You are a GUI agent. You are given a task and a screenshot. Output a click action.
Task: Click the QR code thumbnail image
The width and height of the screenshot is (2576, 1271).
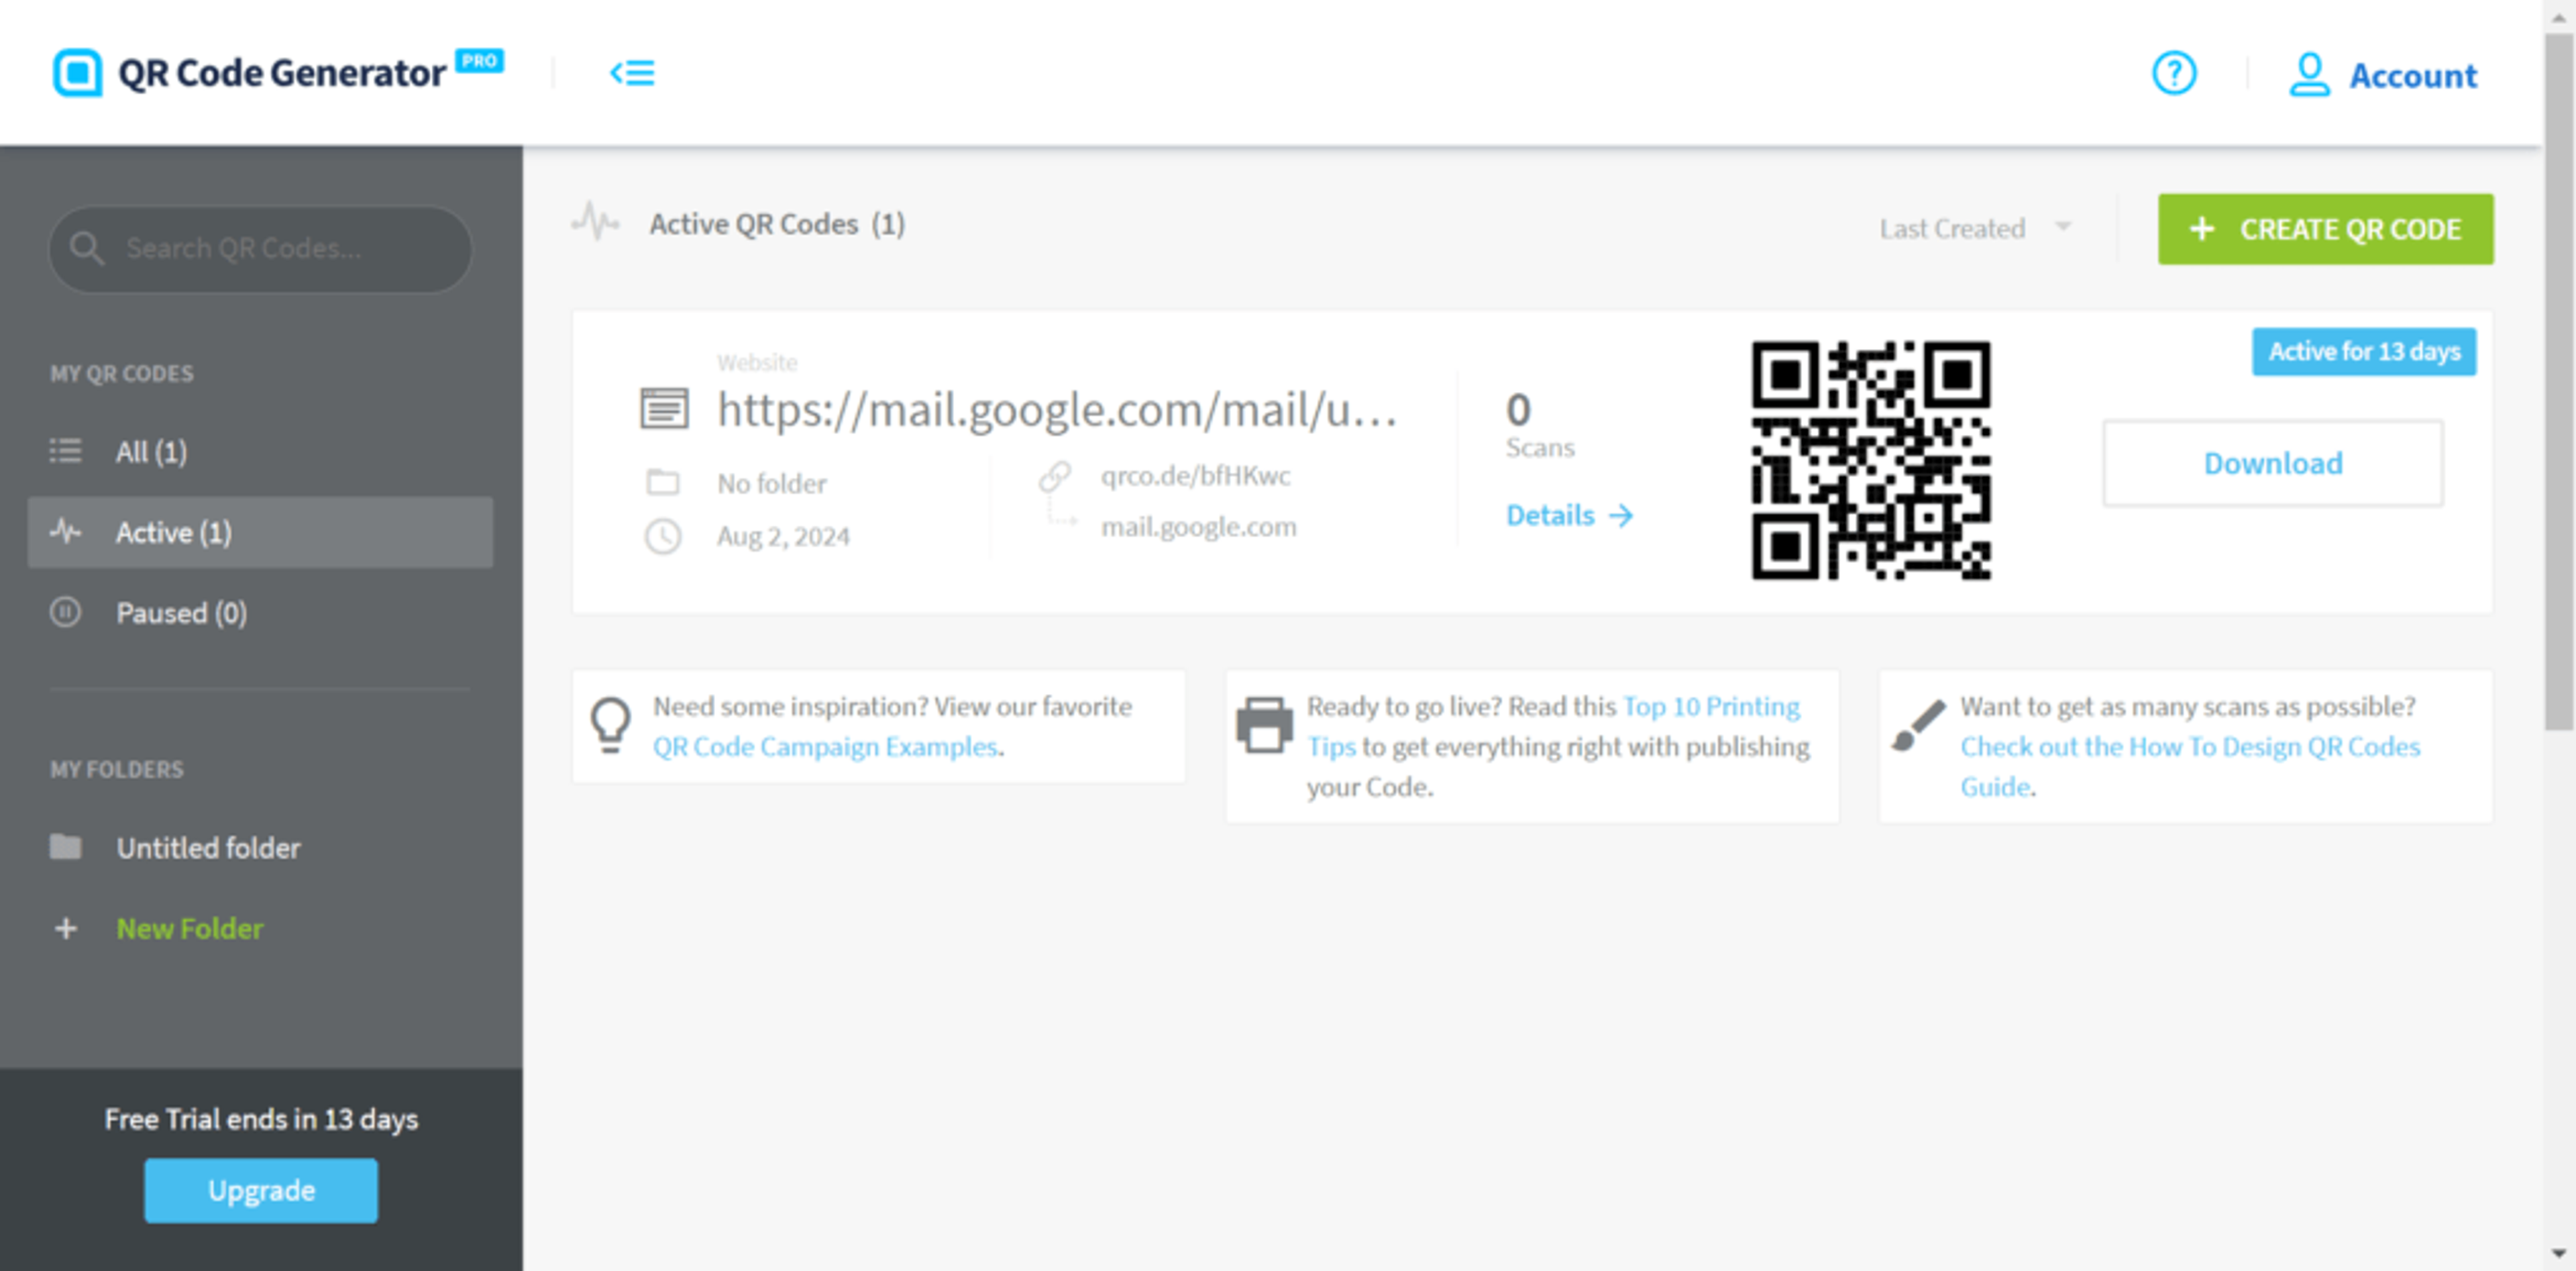(1870, 460)
